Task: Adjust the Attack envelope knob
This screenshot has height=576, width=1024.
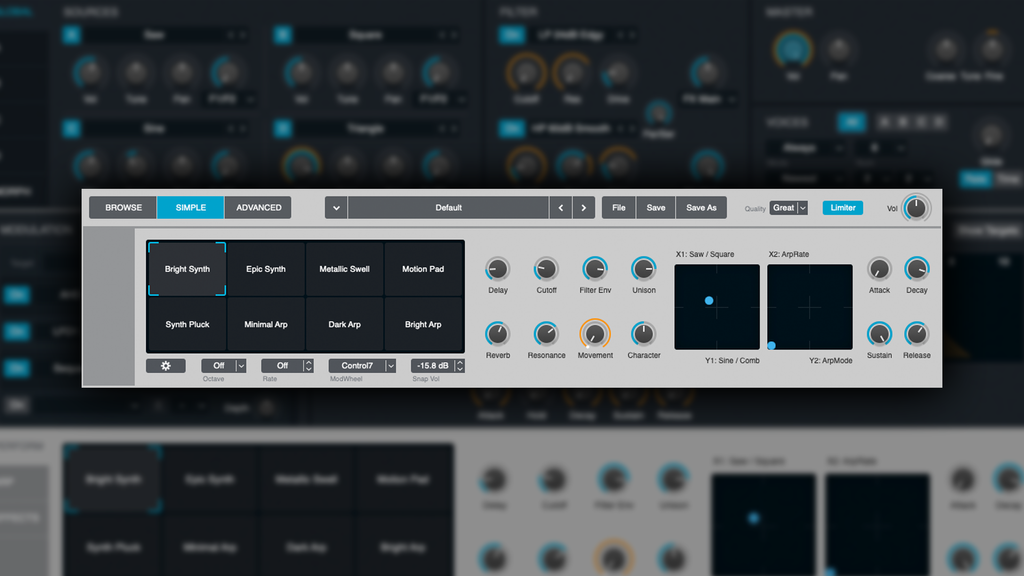Action: click(x=879, y=270)
